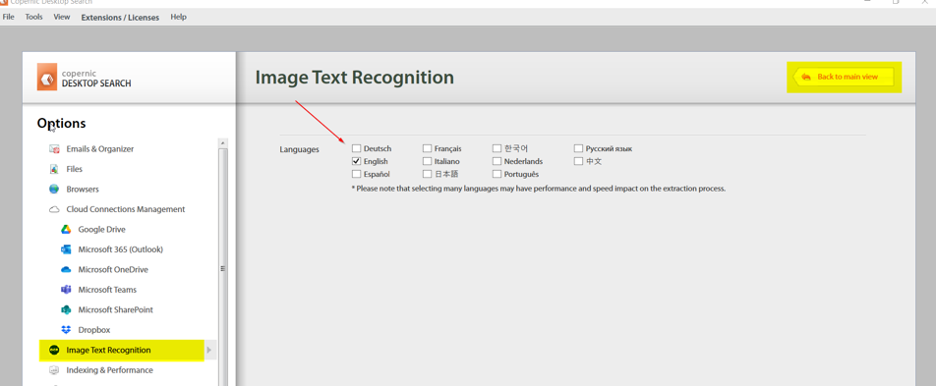Viewport: 936px width, 386px height.
Task: Tick the Italiano checkbox
Action: tap(427, 161)
